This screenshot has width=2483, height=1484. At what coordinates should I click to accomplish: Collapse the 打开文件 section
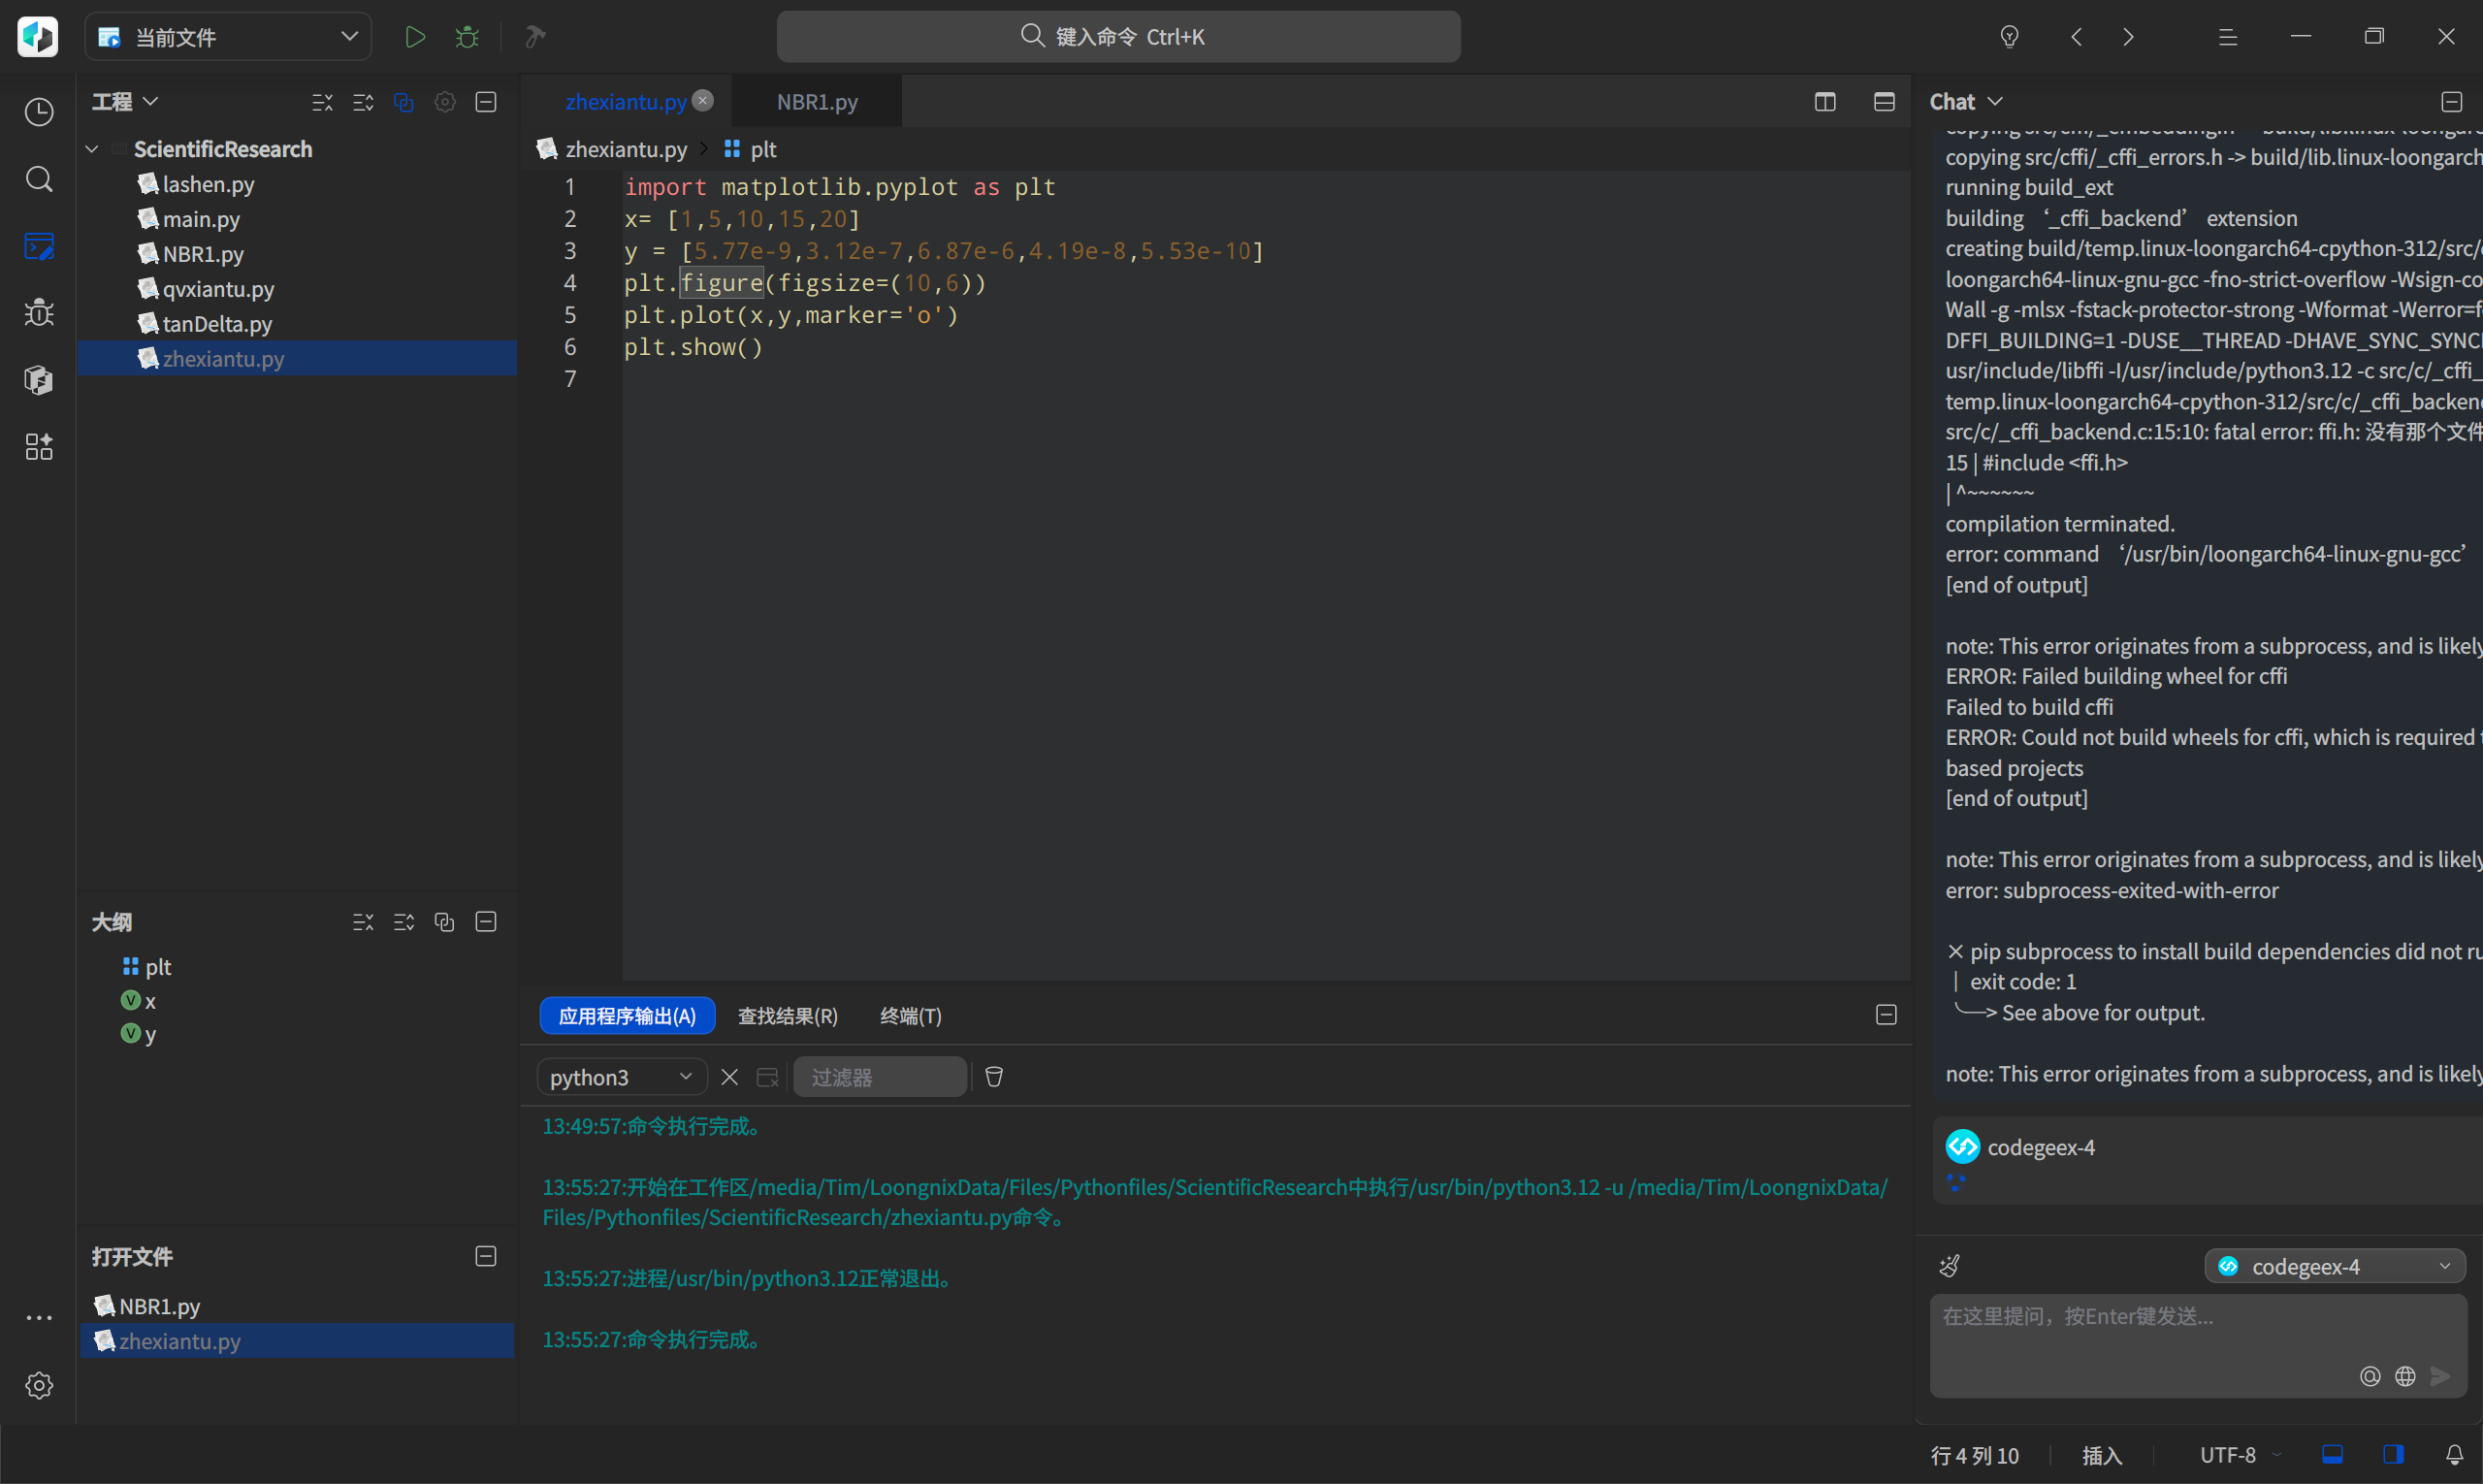coord(486,1256)
